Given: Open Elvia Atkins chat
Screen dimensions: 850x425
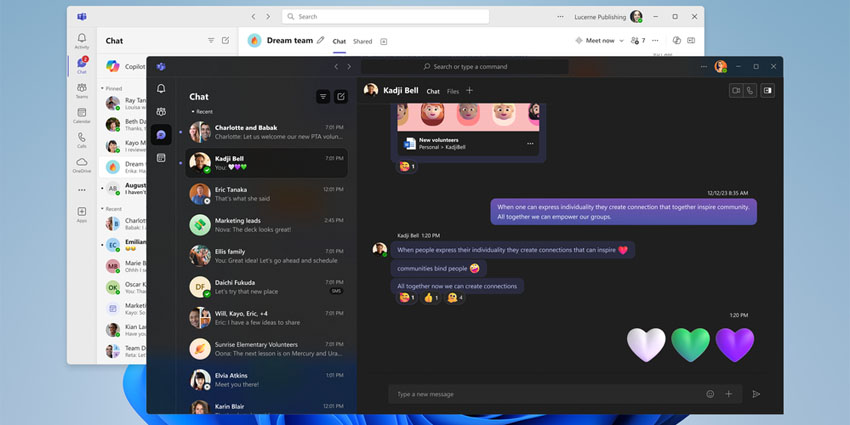Looking at the screenshot, I should point(266,379).
